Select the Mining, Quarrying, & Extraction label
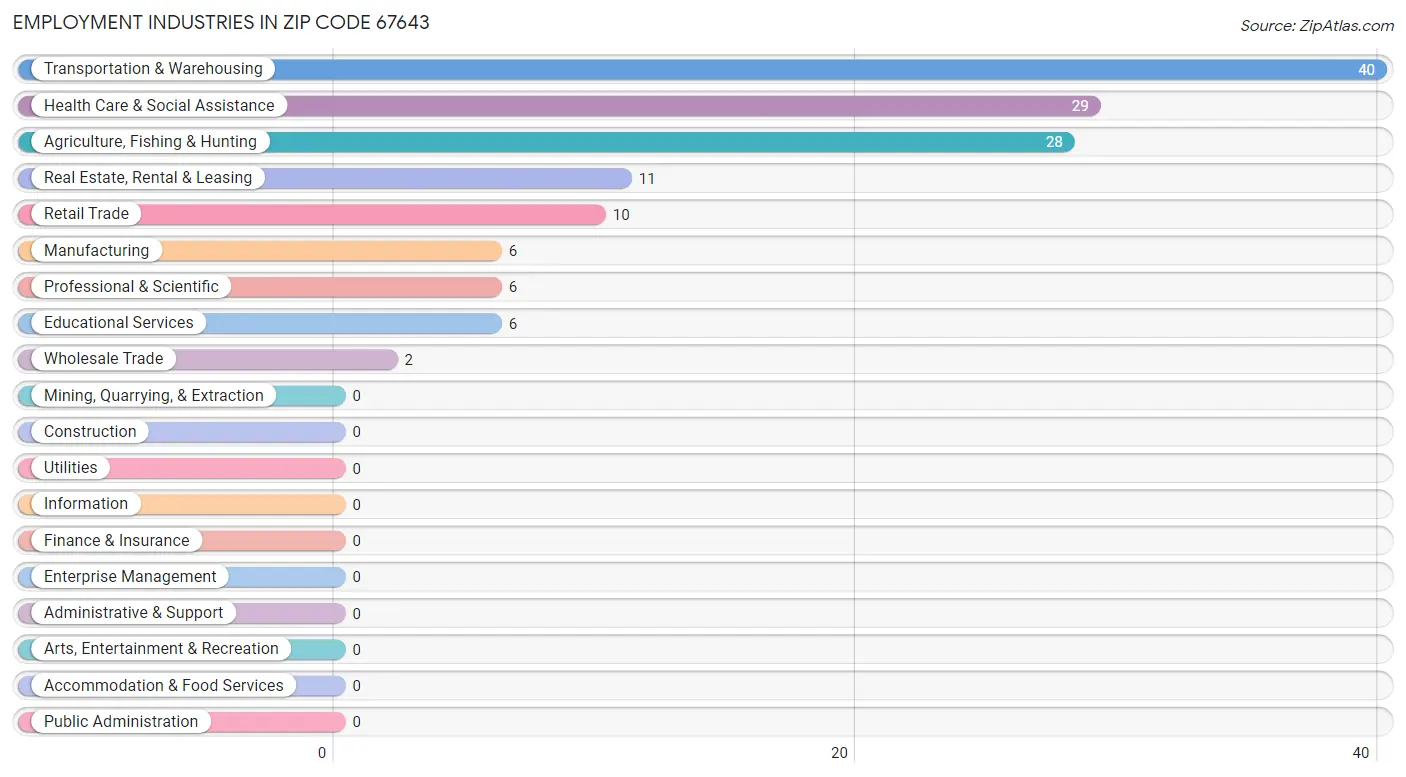Image resolution: width=1406 pixels, height=777 pixels. click(154, 395)
